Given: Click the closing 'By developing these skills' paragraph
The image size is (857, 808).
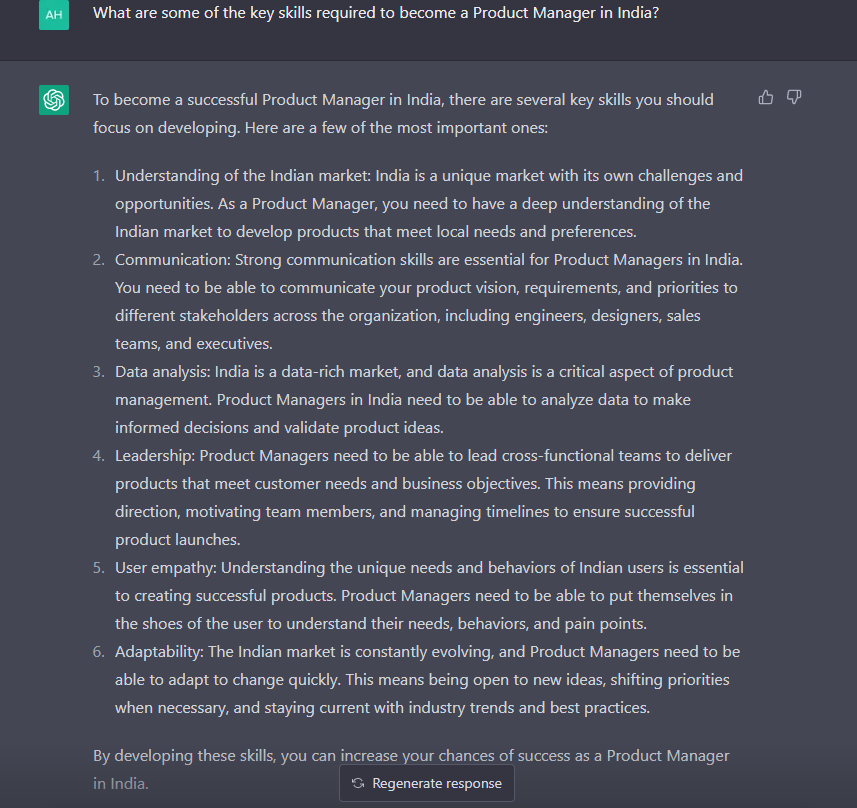Looking at the screenshot, I should point(411,769).
